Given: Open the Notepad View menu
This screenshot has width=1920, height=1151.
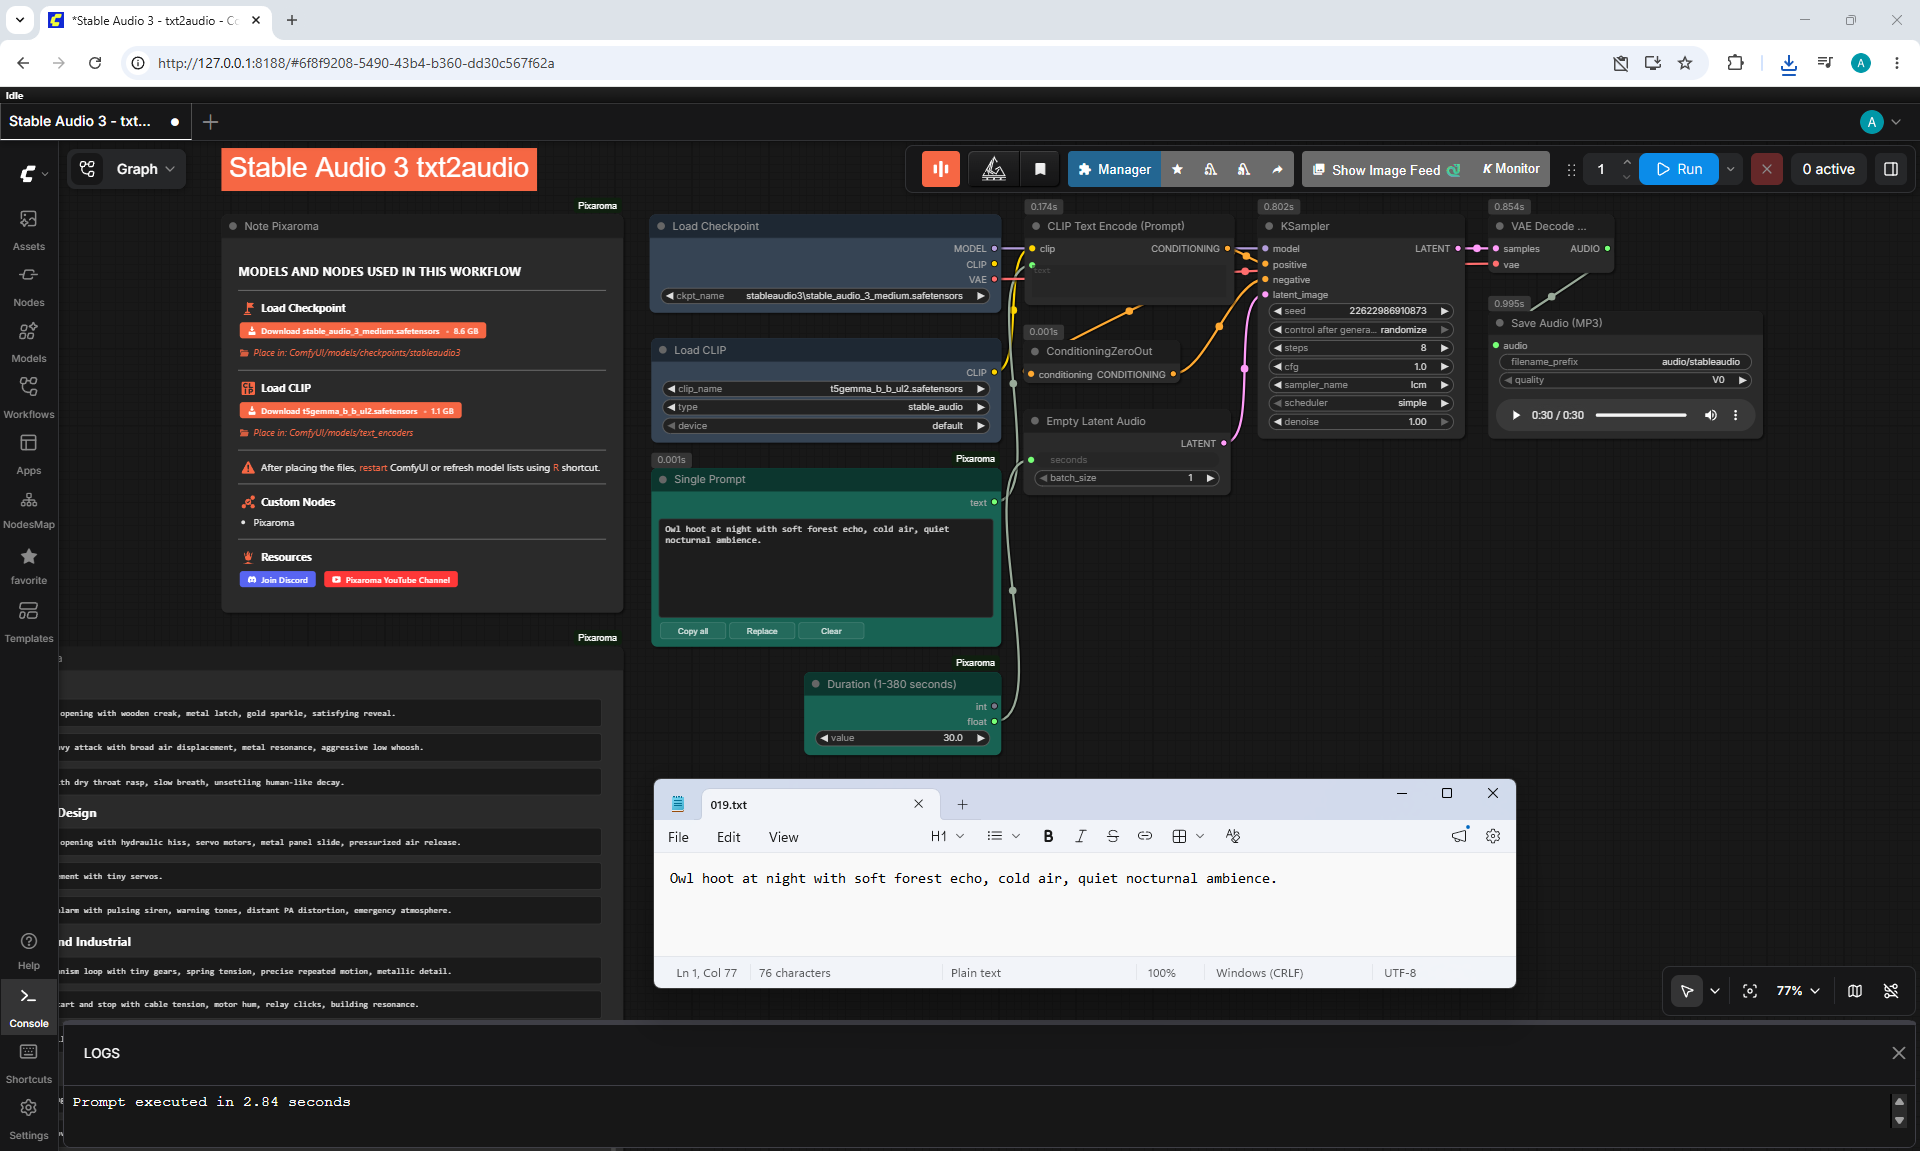Looking at the screenshot, I should 783,837.
